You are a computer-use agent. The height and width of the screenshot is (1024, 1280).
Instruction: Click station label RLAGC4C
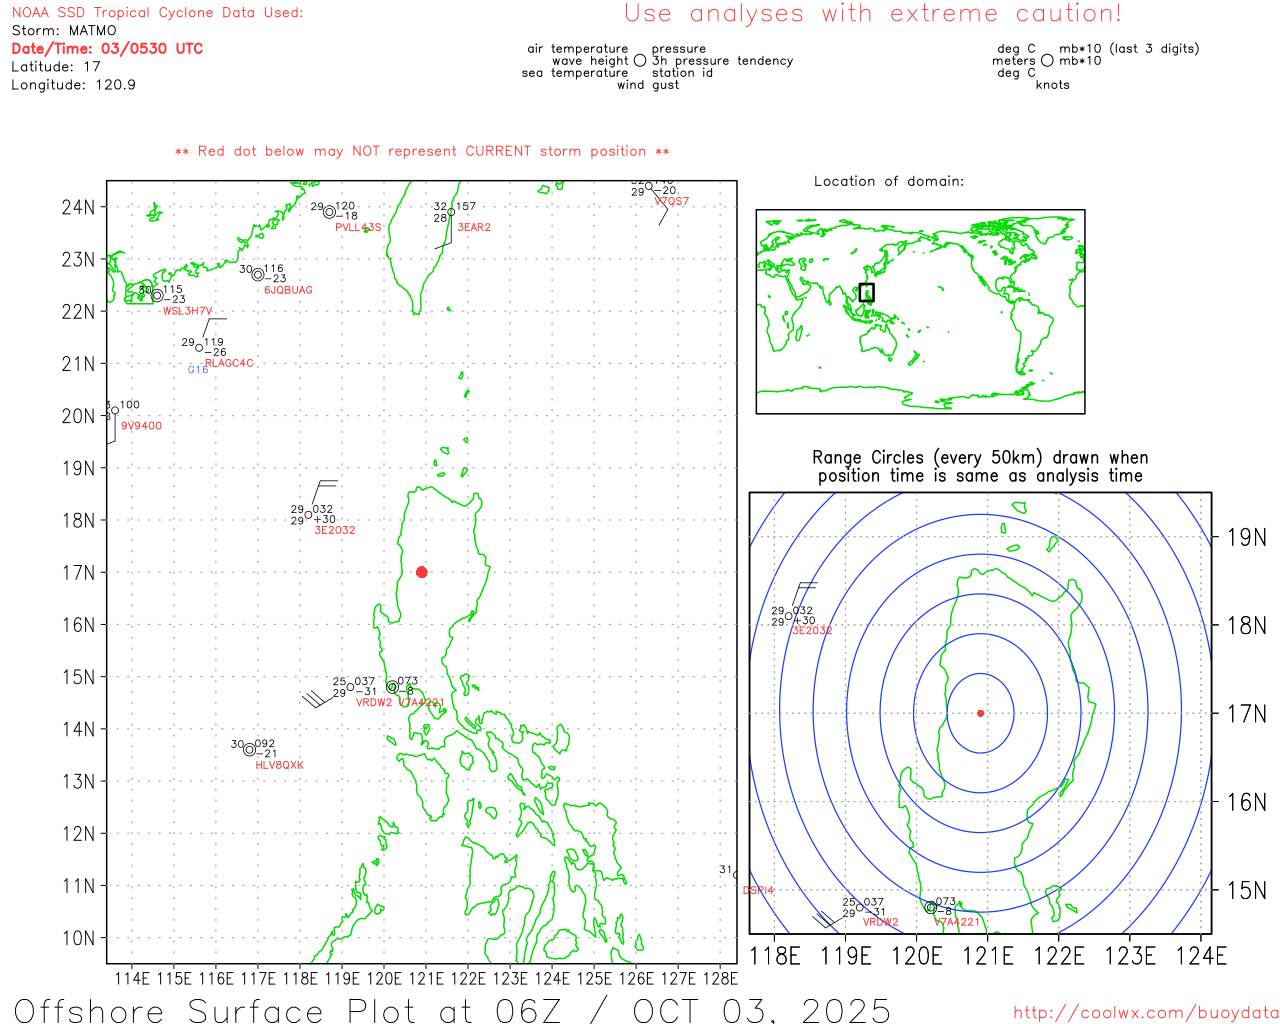coord(229,364)
